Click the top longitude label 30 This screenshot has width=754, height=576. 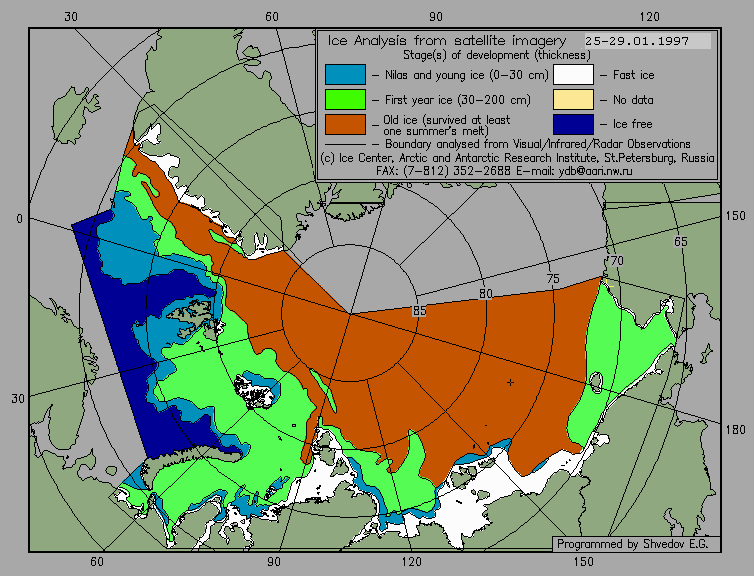pos(71,17)
